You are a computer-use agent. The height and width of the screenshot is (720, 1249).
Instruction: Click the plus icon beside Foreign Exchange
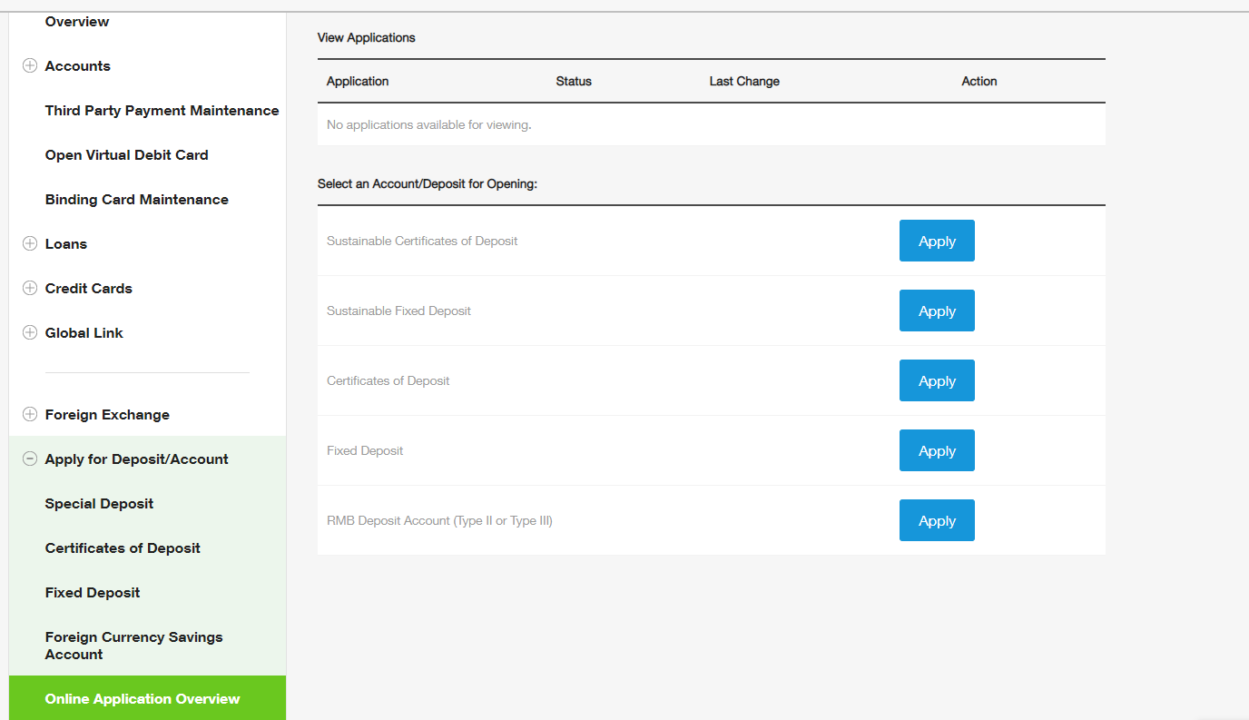[28, 414]
